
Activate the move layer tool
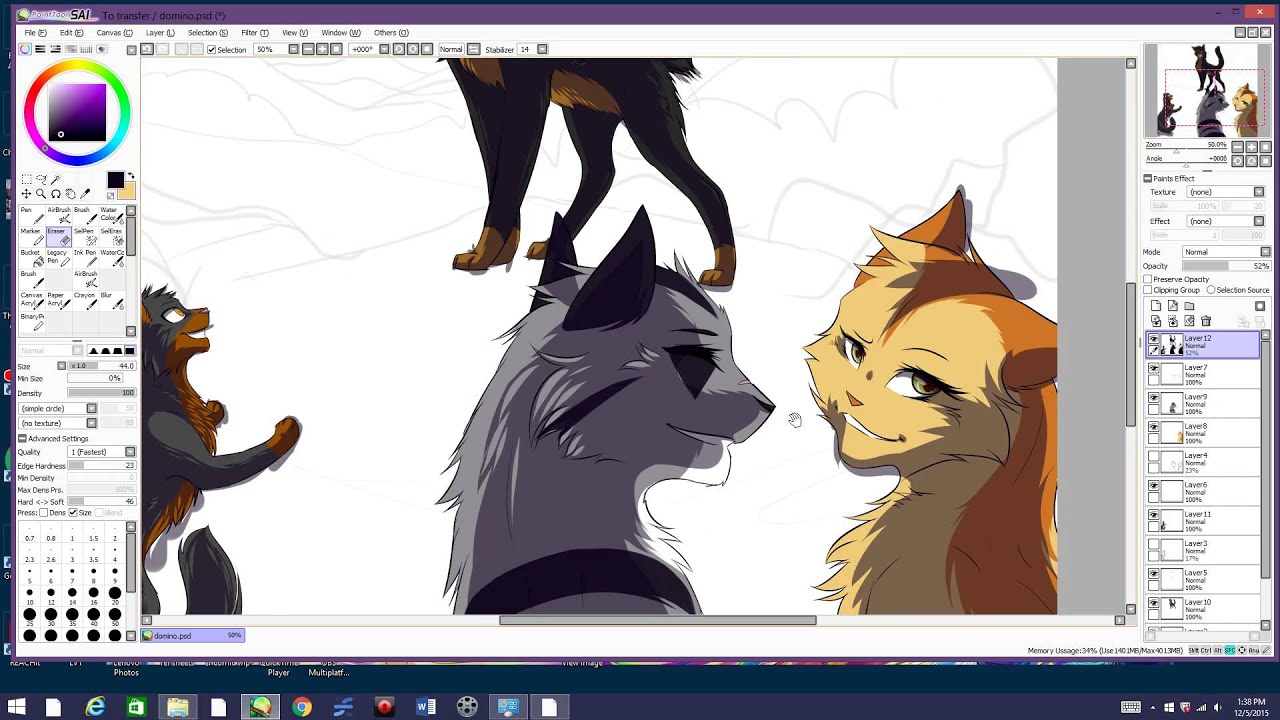pyautogui.click(x=26, y=194)
